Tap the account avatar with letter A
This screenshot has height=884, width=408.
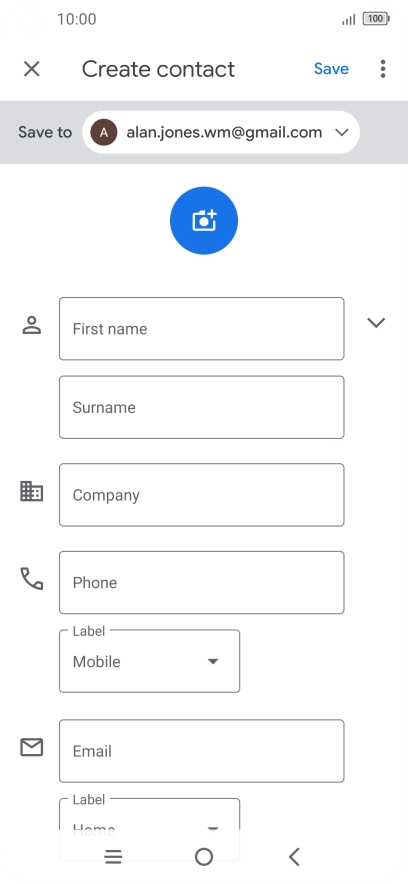[104, 132]
